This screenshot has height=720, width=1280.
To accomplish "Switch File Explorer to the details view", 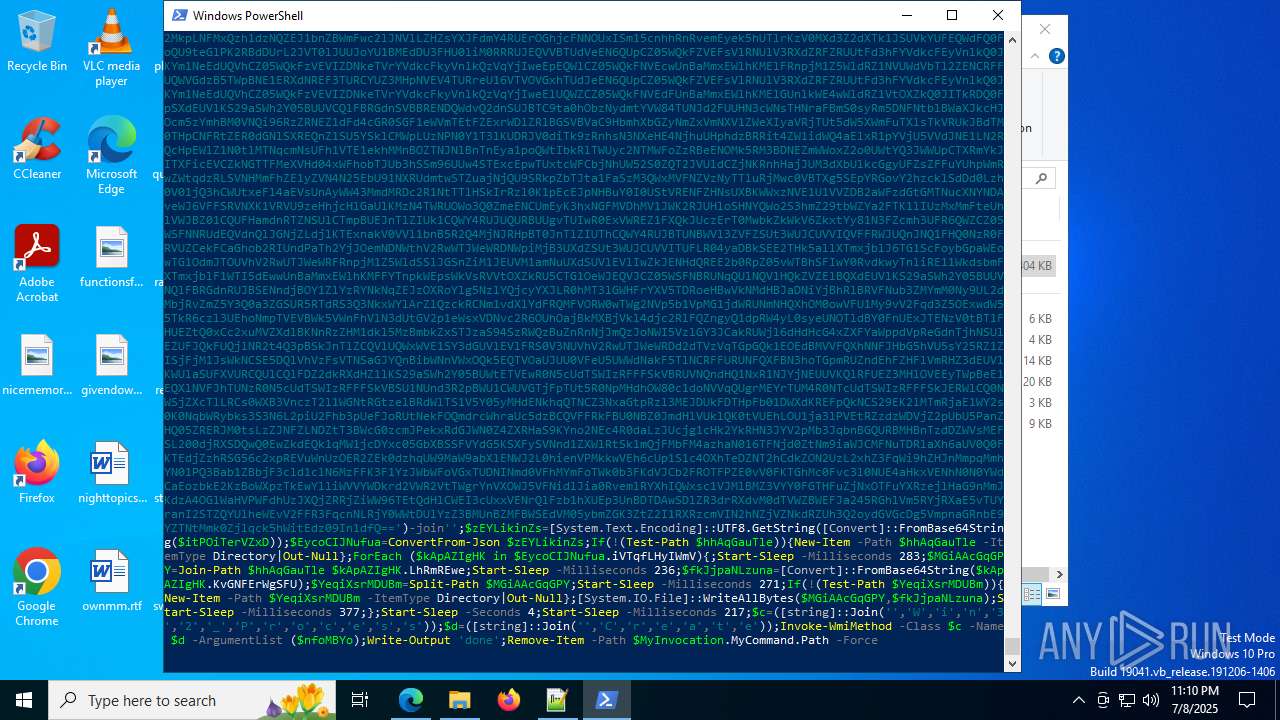I will 1033,594.
